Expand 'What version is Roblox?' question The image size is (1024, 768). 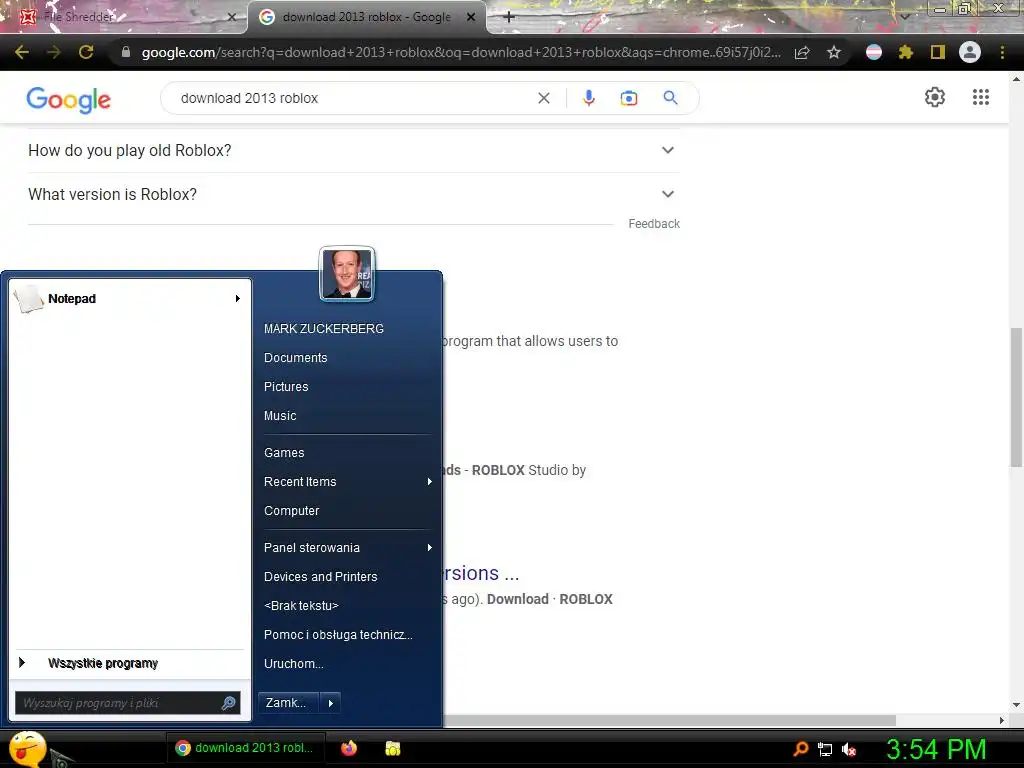[353, 194]
